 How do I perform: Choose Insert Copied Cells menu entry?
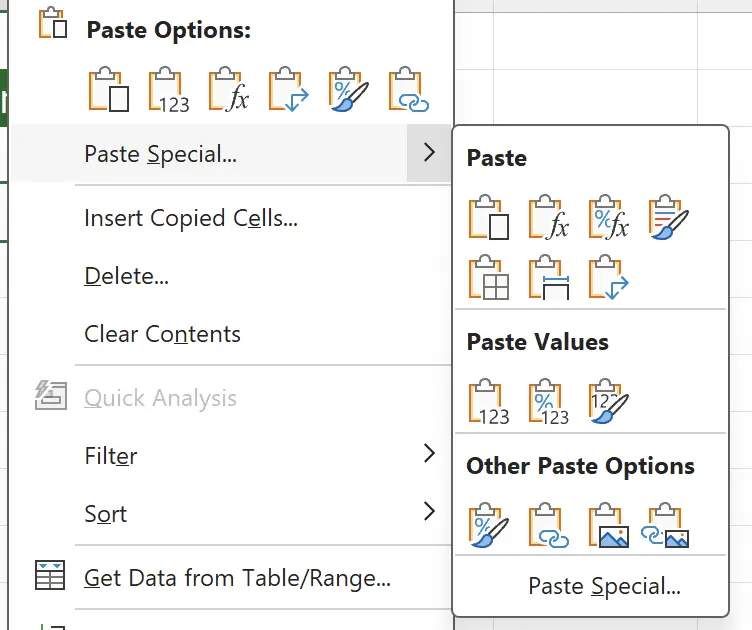(191, 218)
